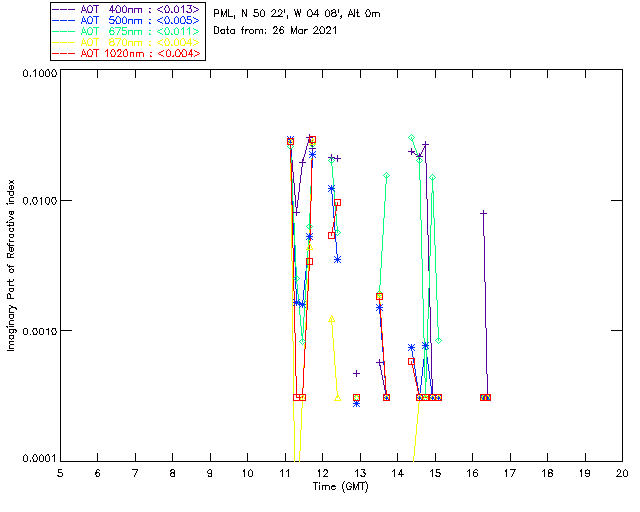The width and height of the screenshot is (640, 512).
Task: Click the x-axis tick label 9
Action: (210, 474)
